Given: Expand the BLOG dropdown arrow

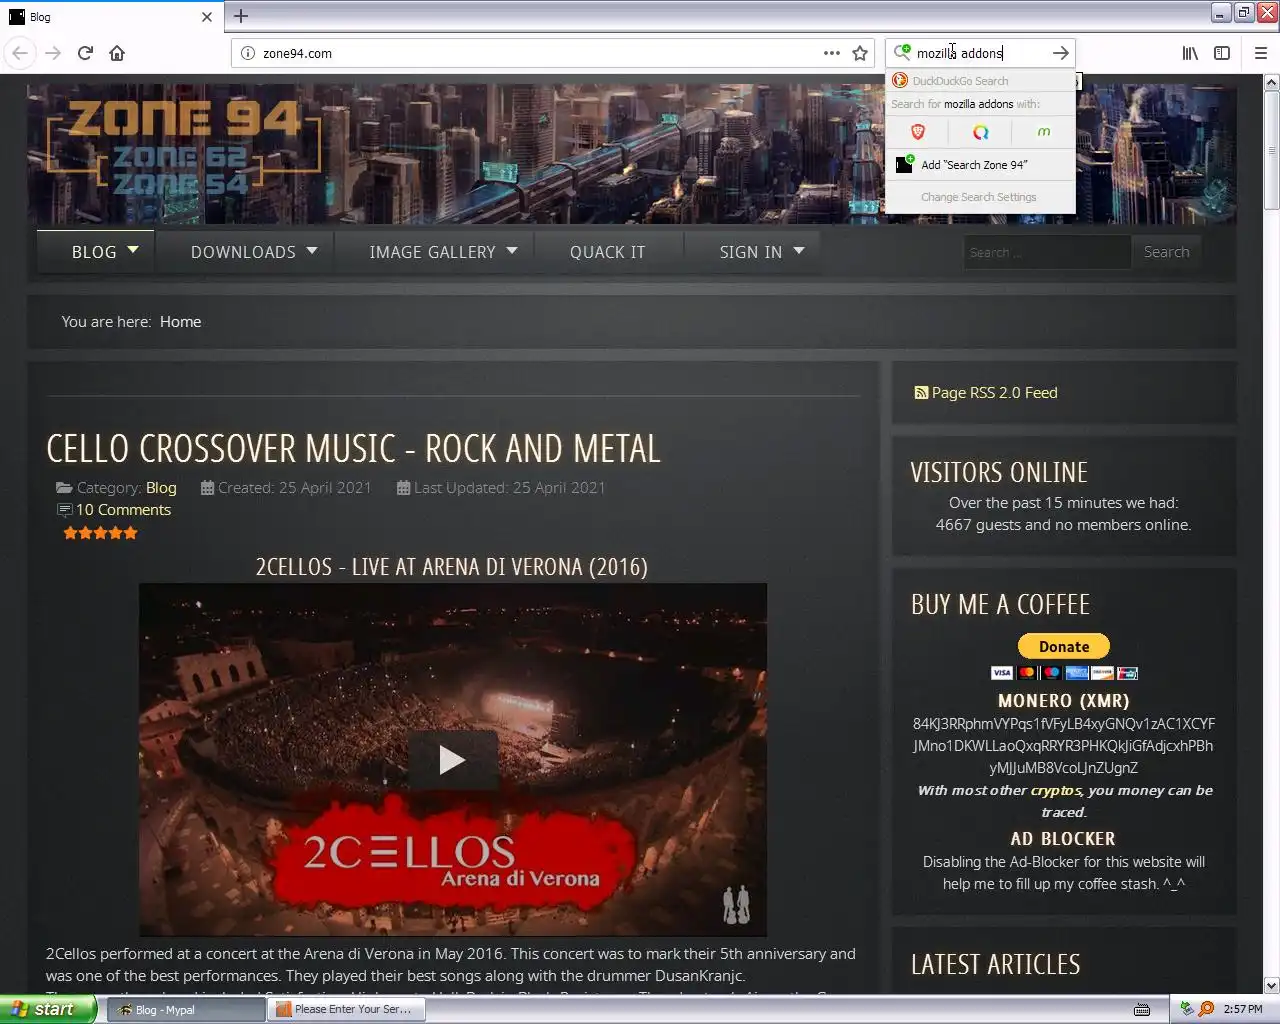Looking at the screenshot, I should [x=134, y=250].
